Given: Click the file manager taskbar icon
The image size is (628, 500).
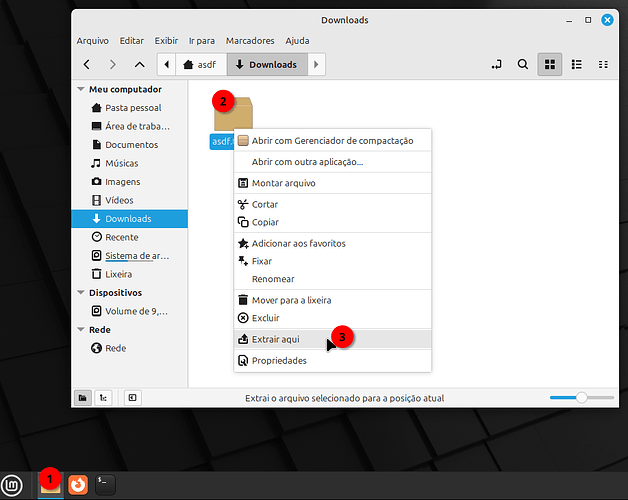Looking at the screenshot, I should (50, 485).
